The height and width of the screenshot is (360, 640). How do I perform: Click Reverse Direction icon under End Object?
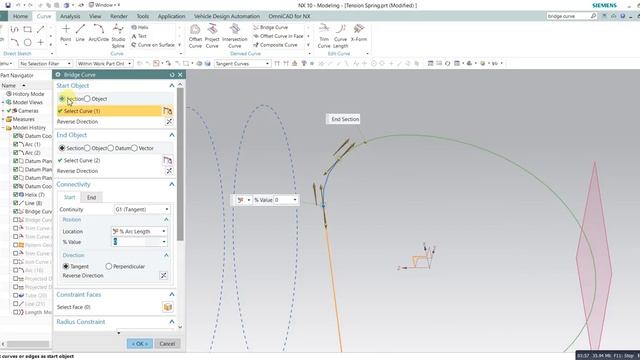tap(169, 171)
